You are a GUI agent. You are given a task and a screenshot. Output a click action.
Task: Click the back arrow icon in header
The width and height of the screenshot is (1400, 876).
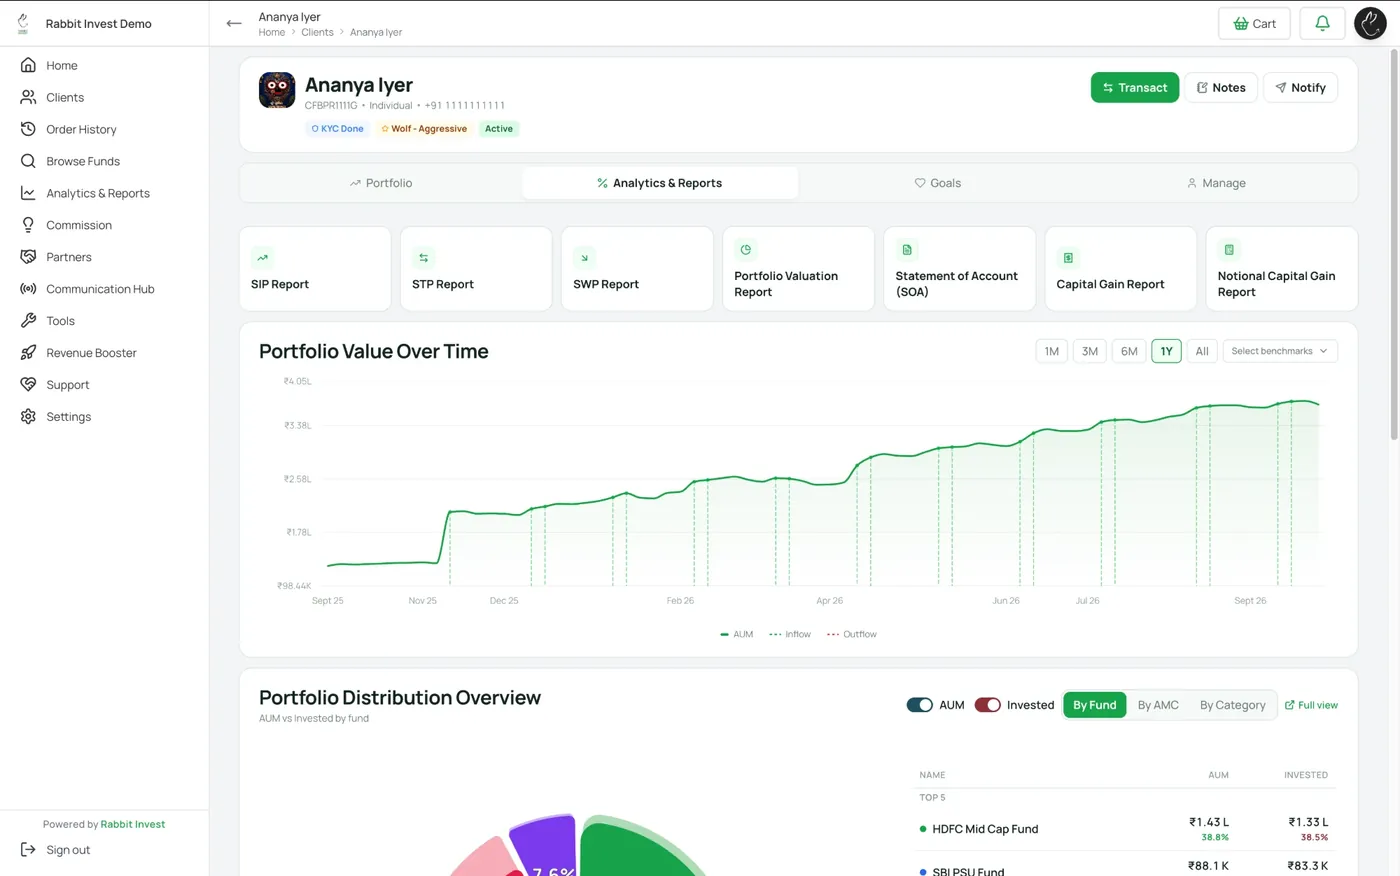tap(234, 23)
